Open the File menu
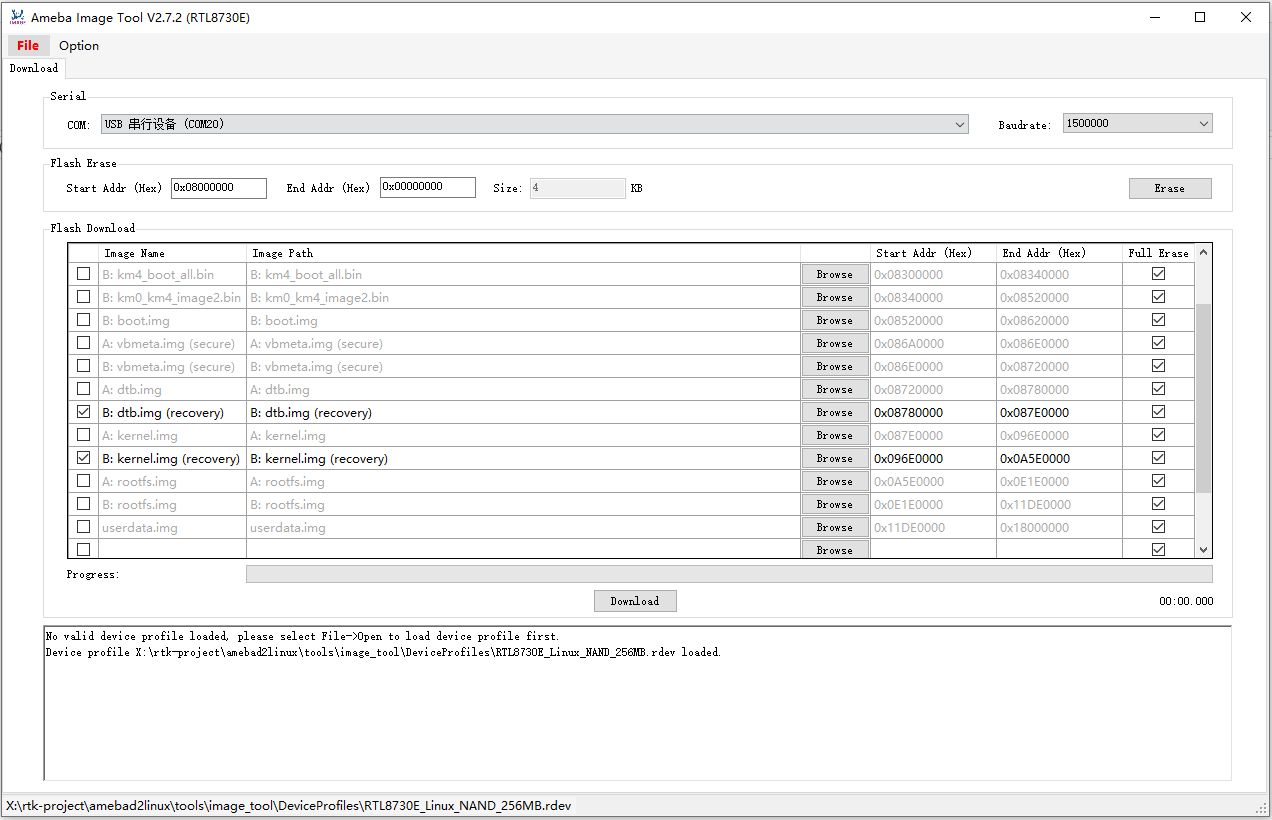 tap(28, 45)
